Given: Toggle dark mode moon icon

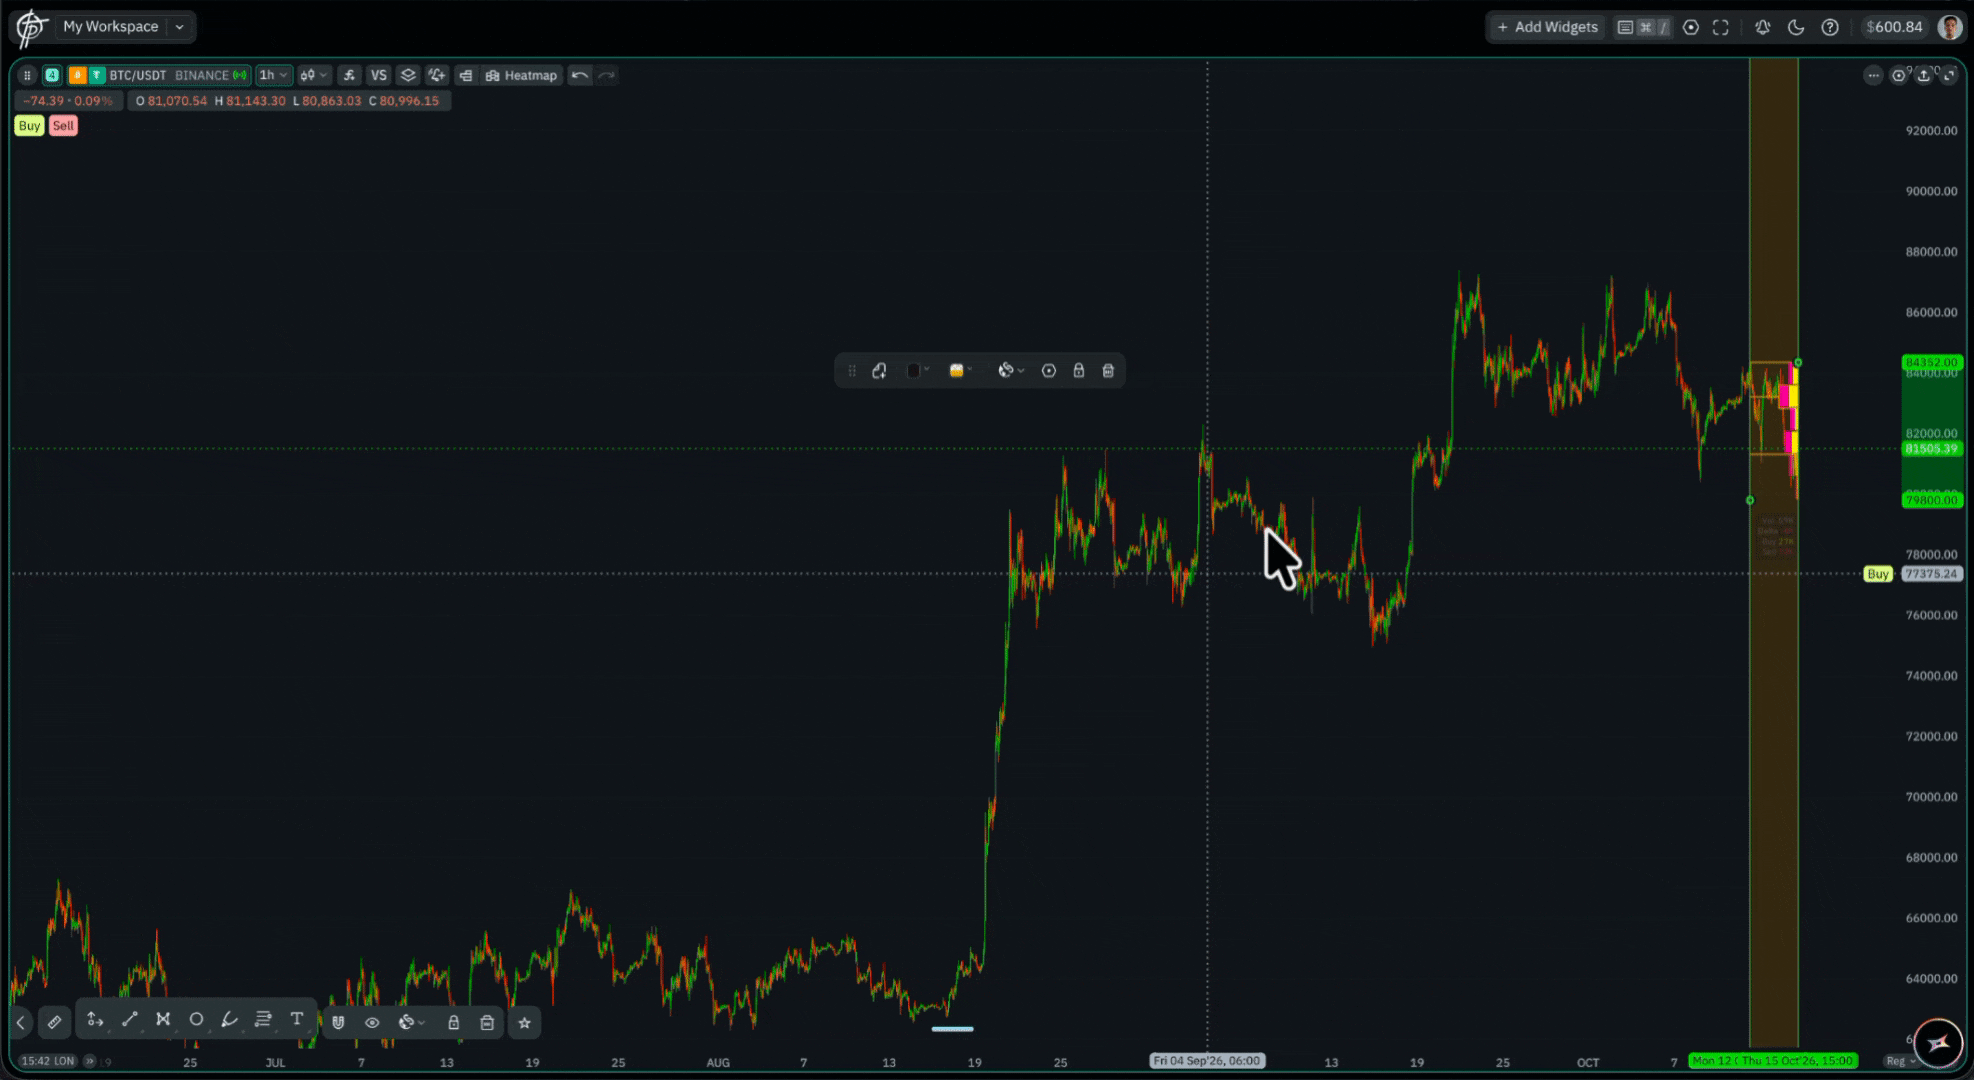Looking at the screenshot, I should [1796, 28].
